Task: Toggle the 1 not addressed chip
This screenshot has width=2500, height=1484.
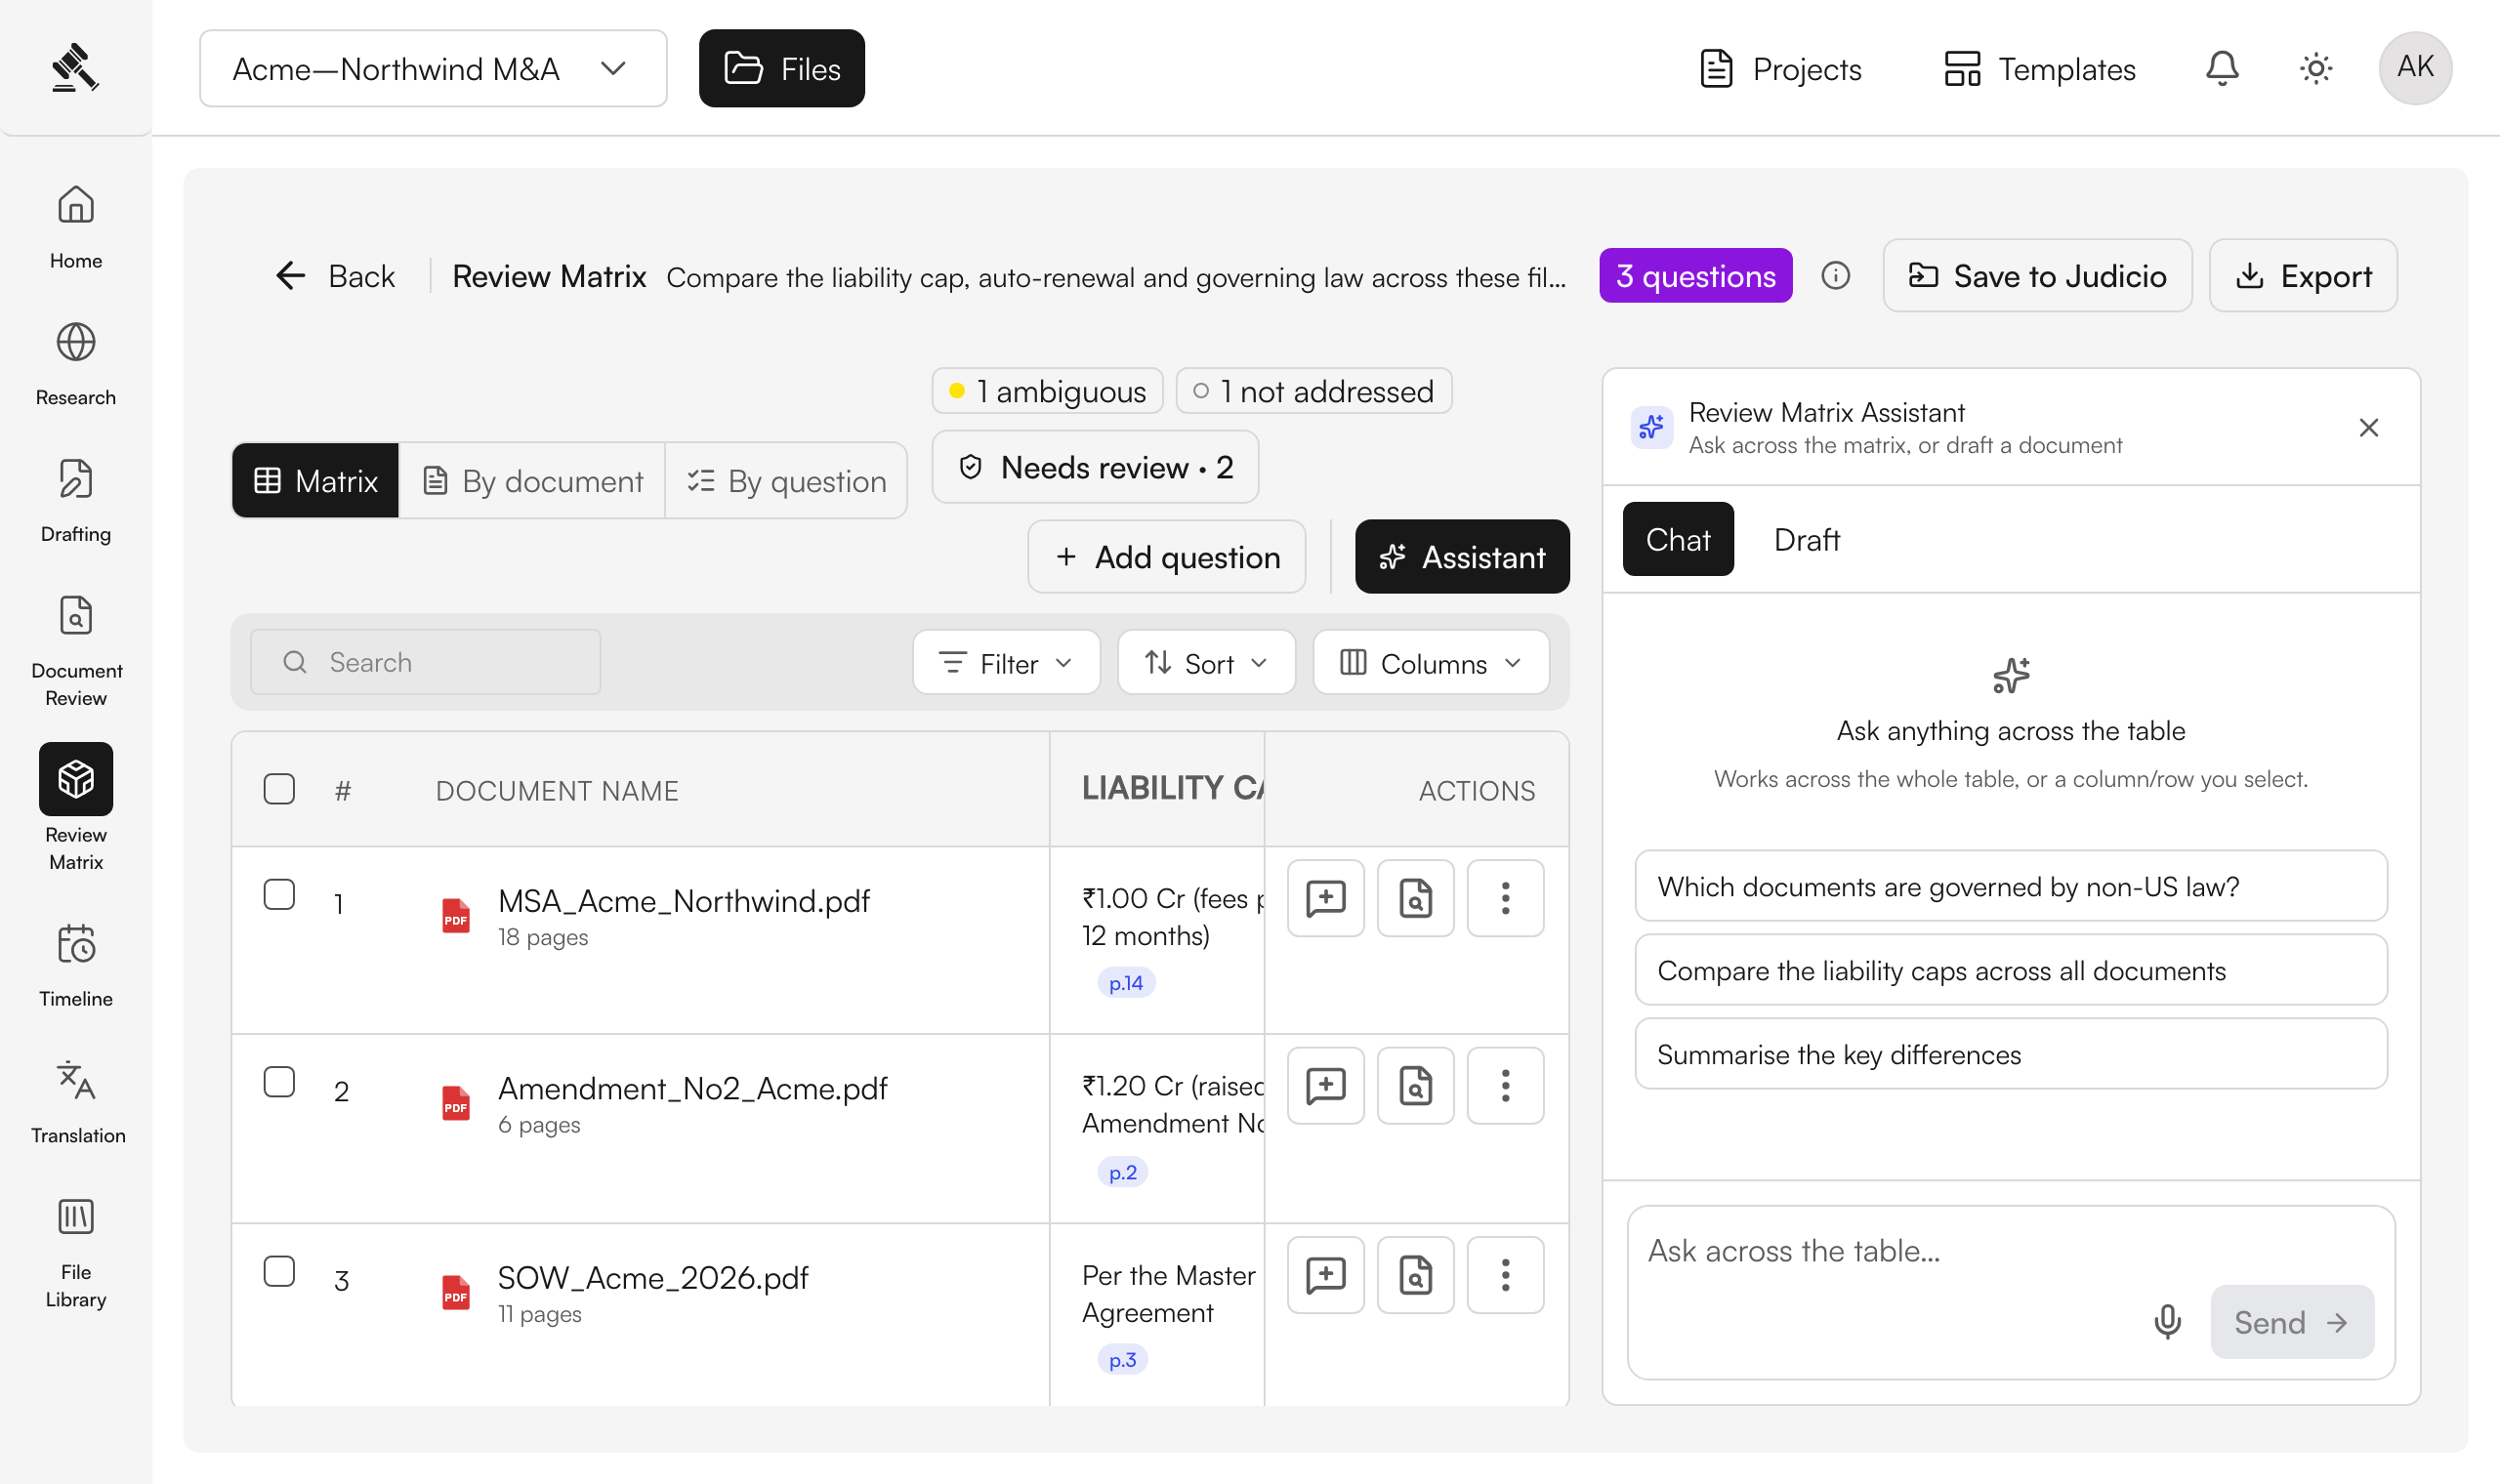Action: click(1314, 391)
